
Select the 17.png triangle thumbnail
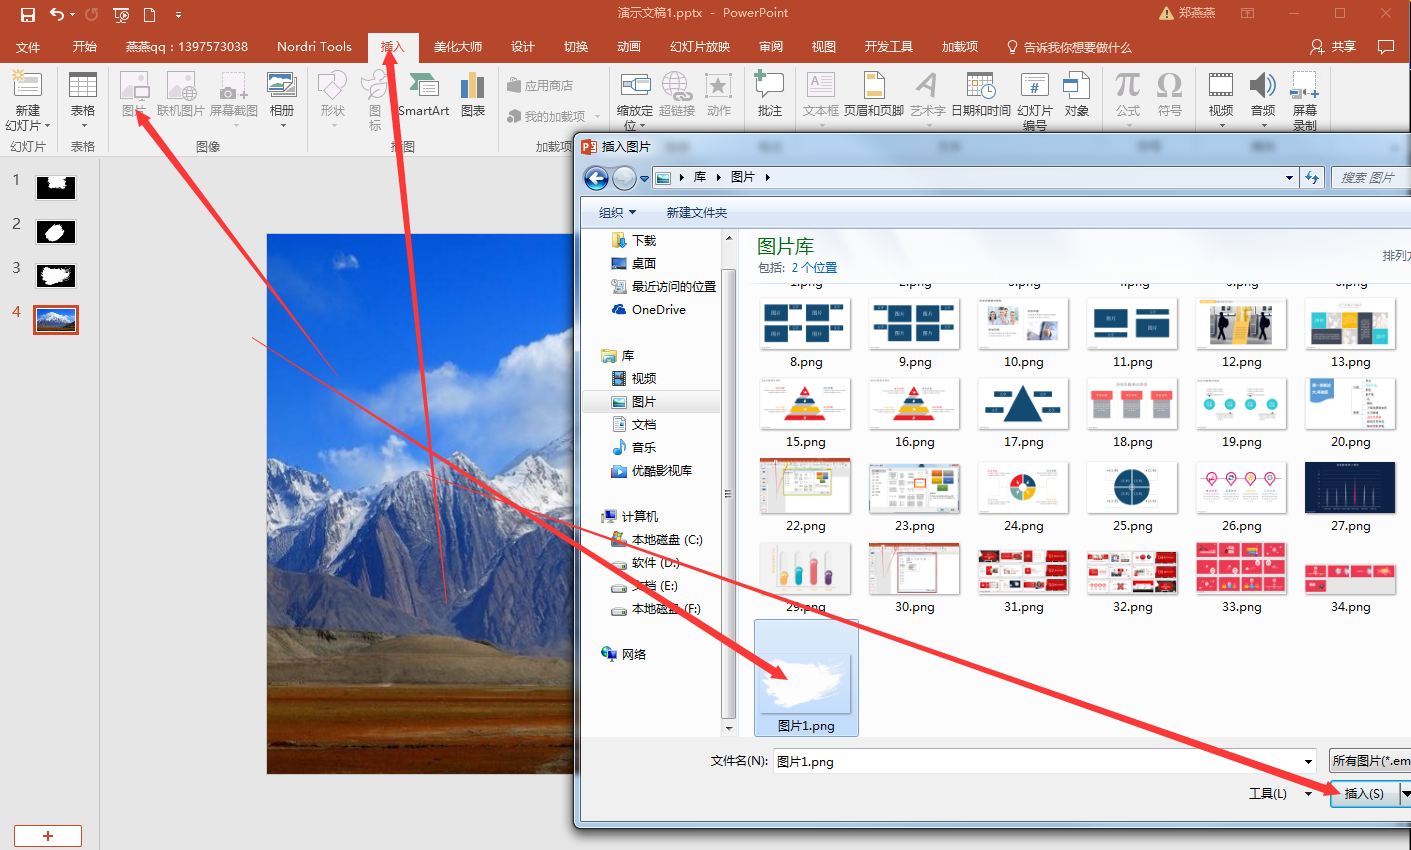[1023, 405]
